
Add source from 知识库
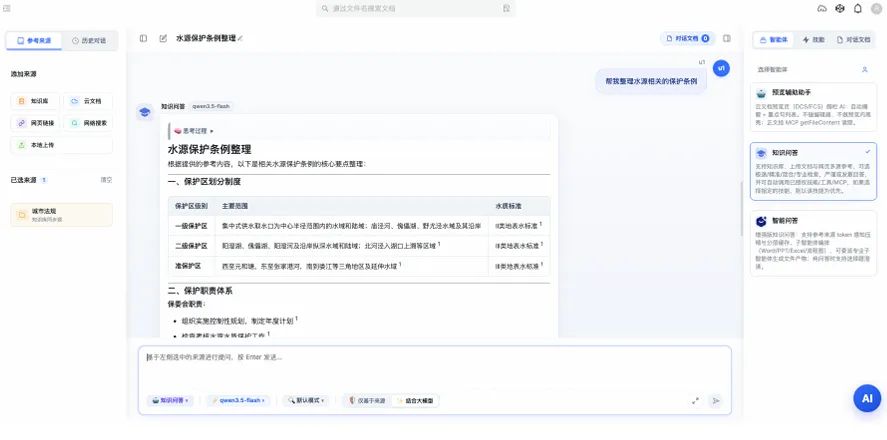point(35,101)
